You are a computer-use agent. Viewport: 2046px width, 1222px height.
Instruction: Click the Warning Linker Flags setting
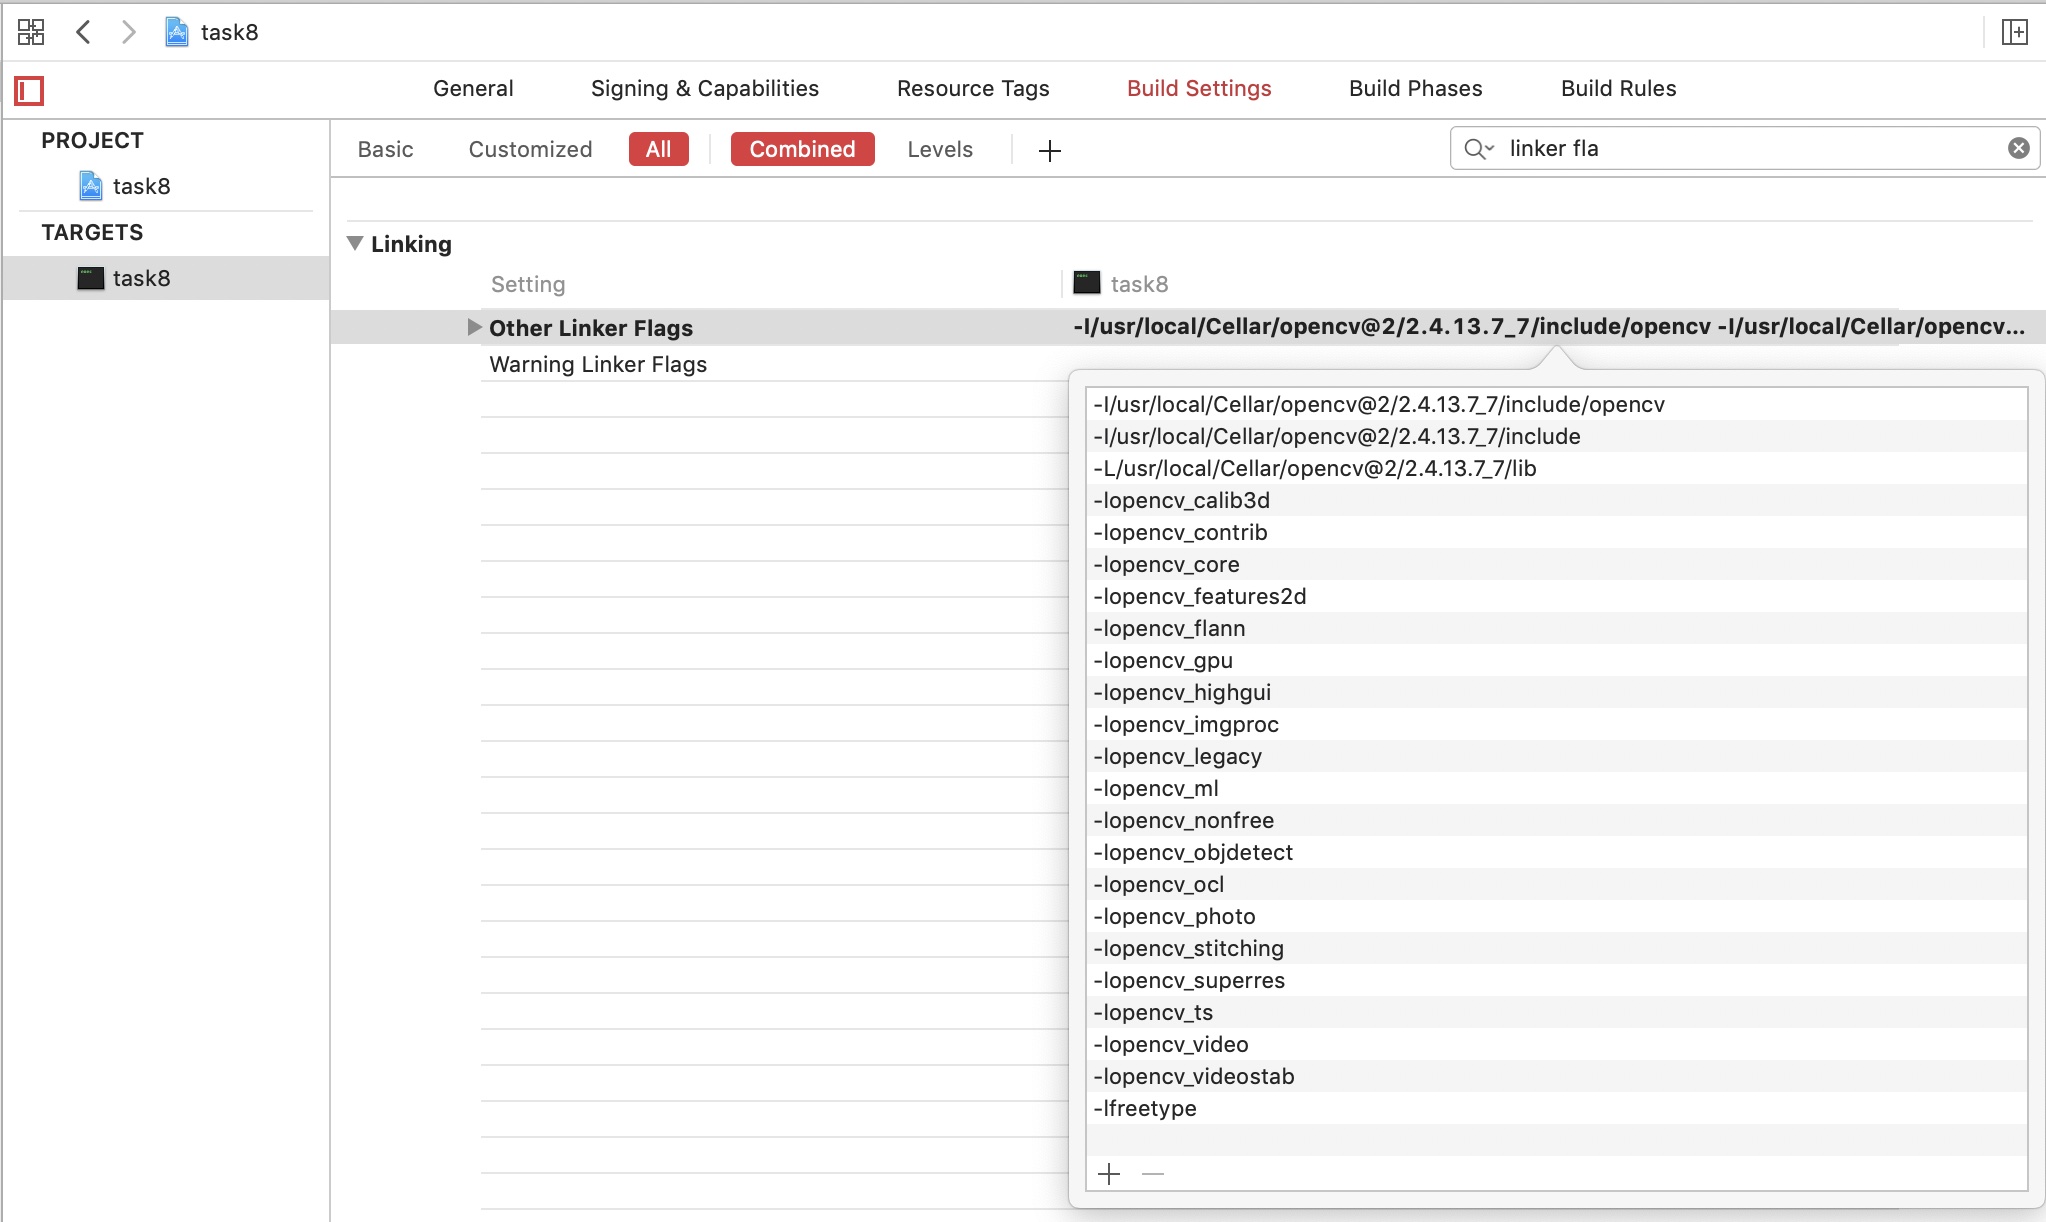(x=598, y=364)
